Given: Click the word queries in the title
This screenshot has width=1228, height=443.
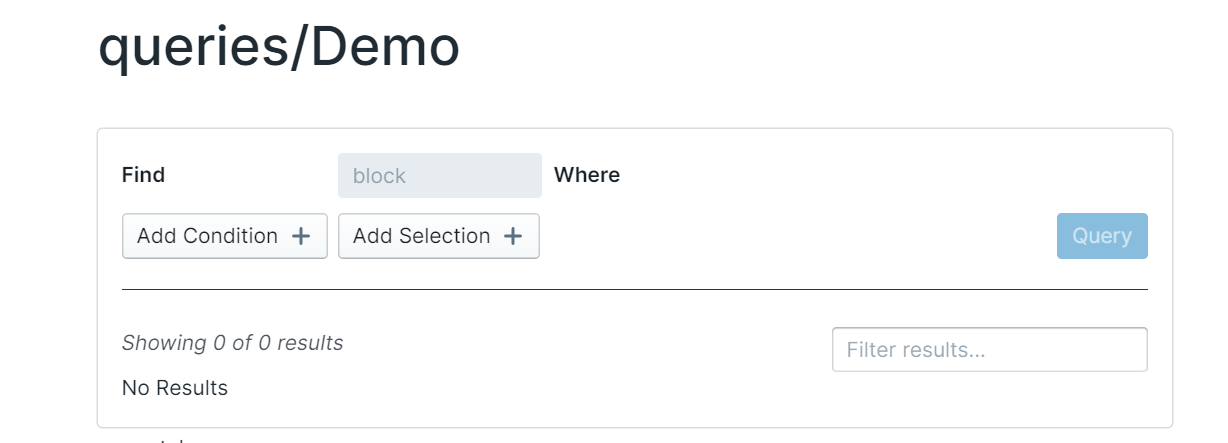Looking at the screenshot, I should click(190, 48).
